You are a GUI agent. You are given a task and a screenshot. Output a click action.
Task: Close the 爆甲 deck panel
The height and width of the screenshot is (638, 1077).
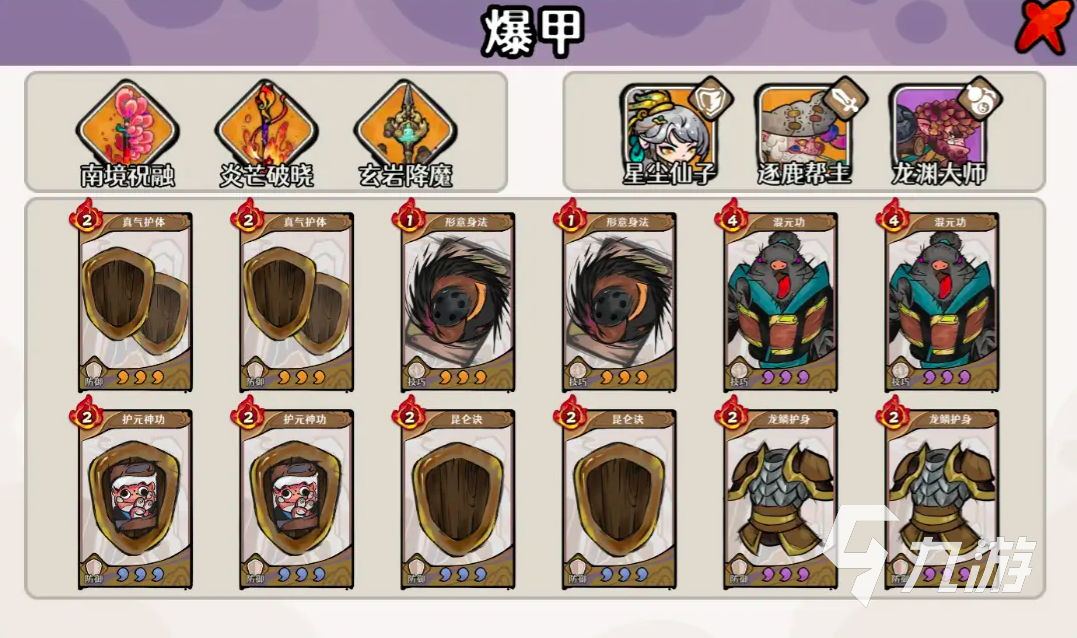pos(1044,27)
